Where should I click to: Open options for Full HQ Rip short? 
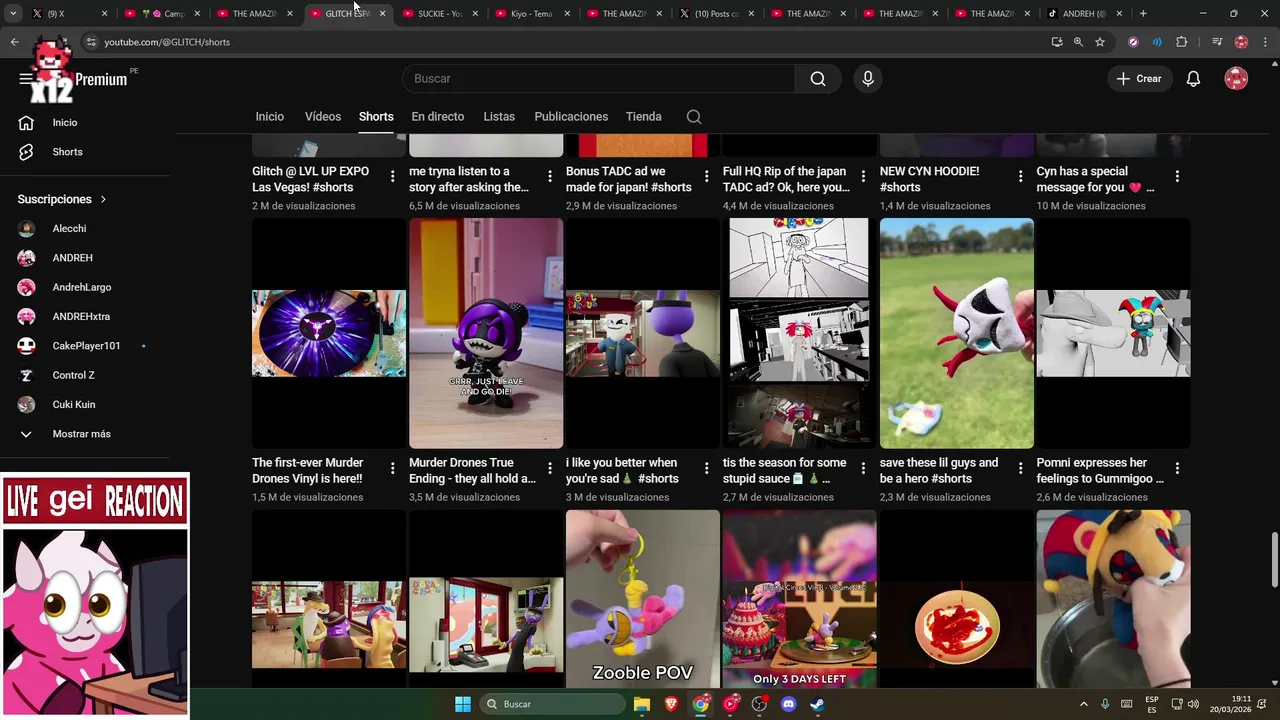point(863,176)
